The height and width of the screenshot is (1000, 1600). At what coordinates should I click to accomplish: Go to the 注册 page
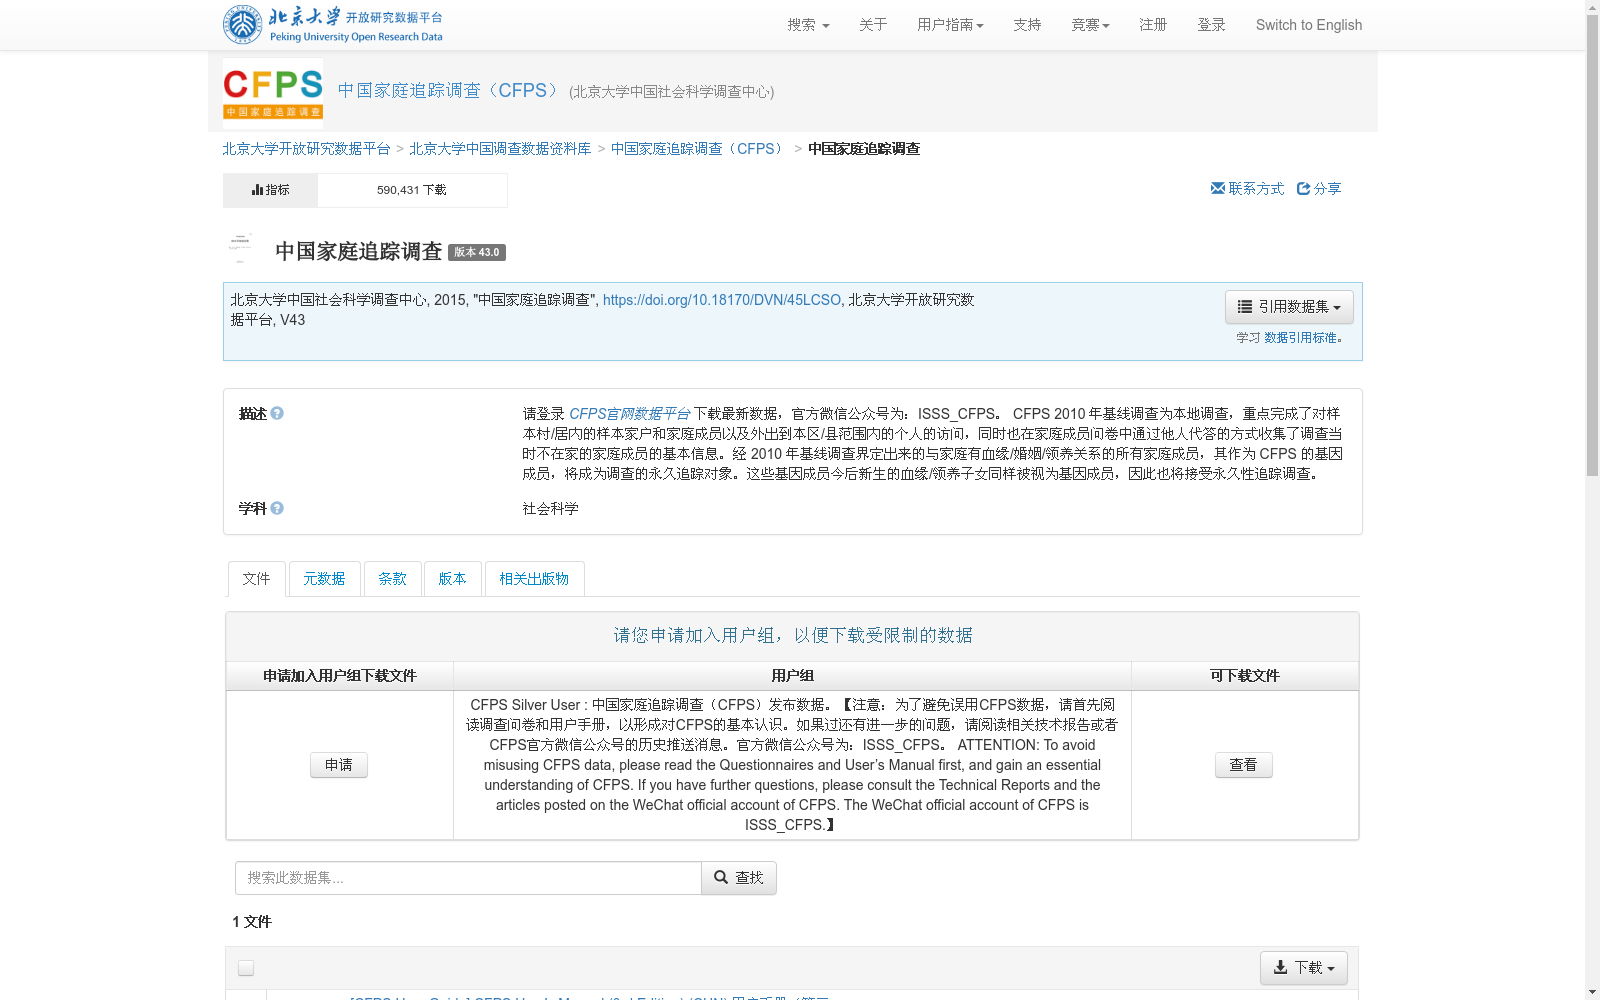pos(1153,25)
